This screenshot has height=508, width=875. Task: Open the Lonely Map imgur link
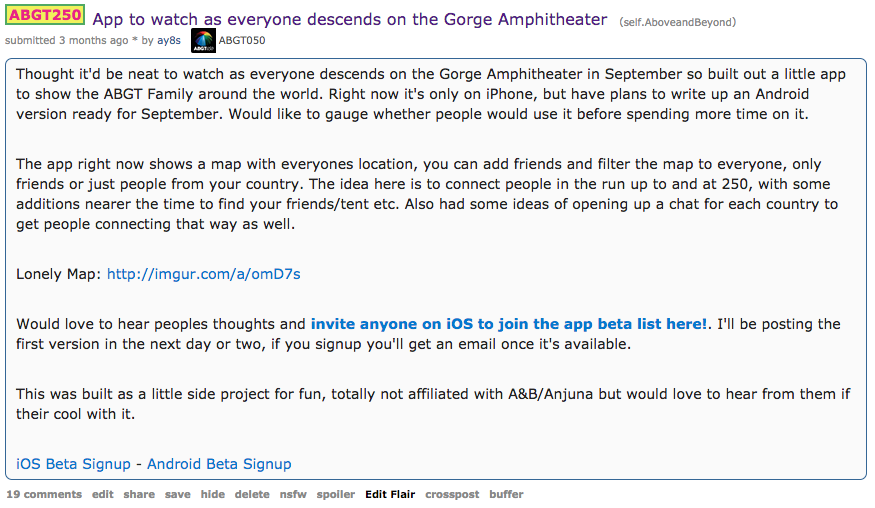coord(204,274)
